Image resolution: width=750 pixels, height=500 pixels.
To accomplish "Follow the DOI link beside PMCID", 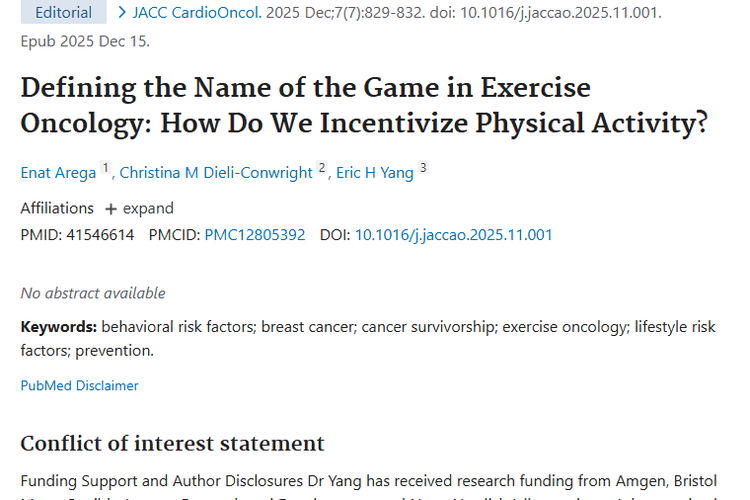I will click(453, 235).
